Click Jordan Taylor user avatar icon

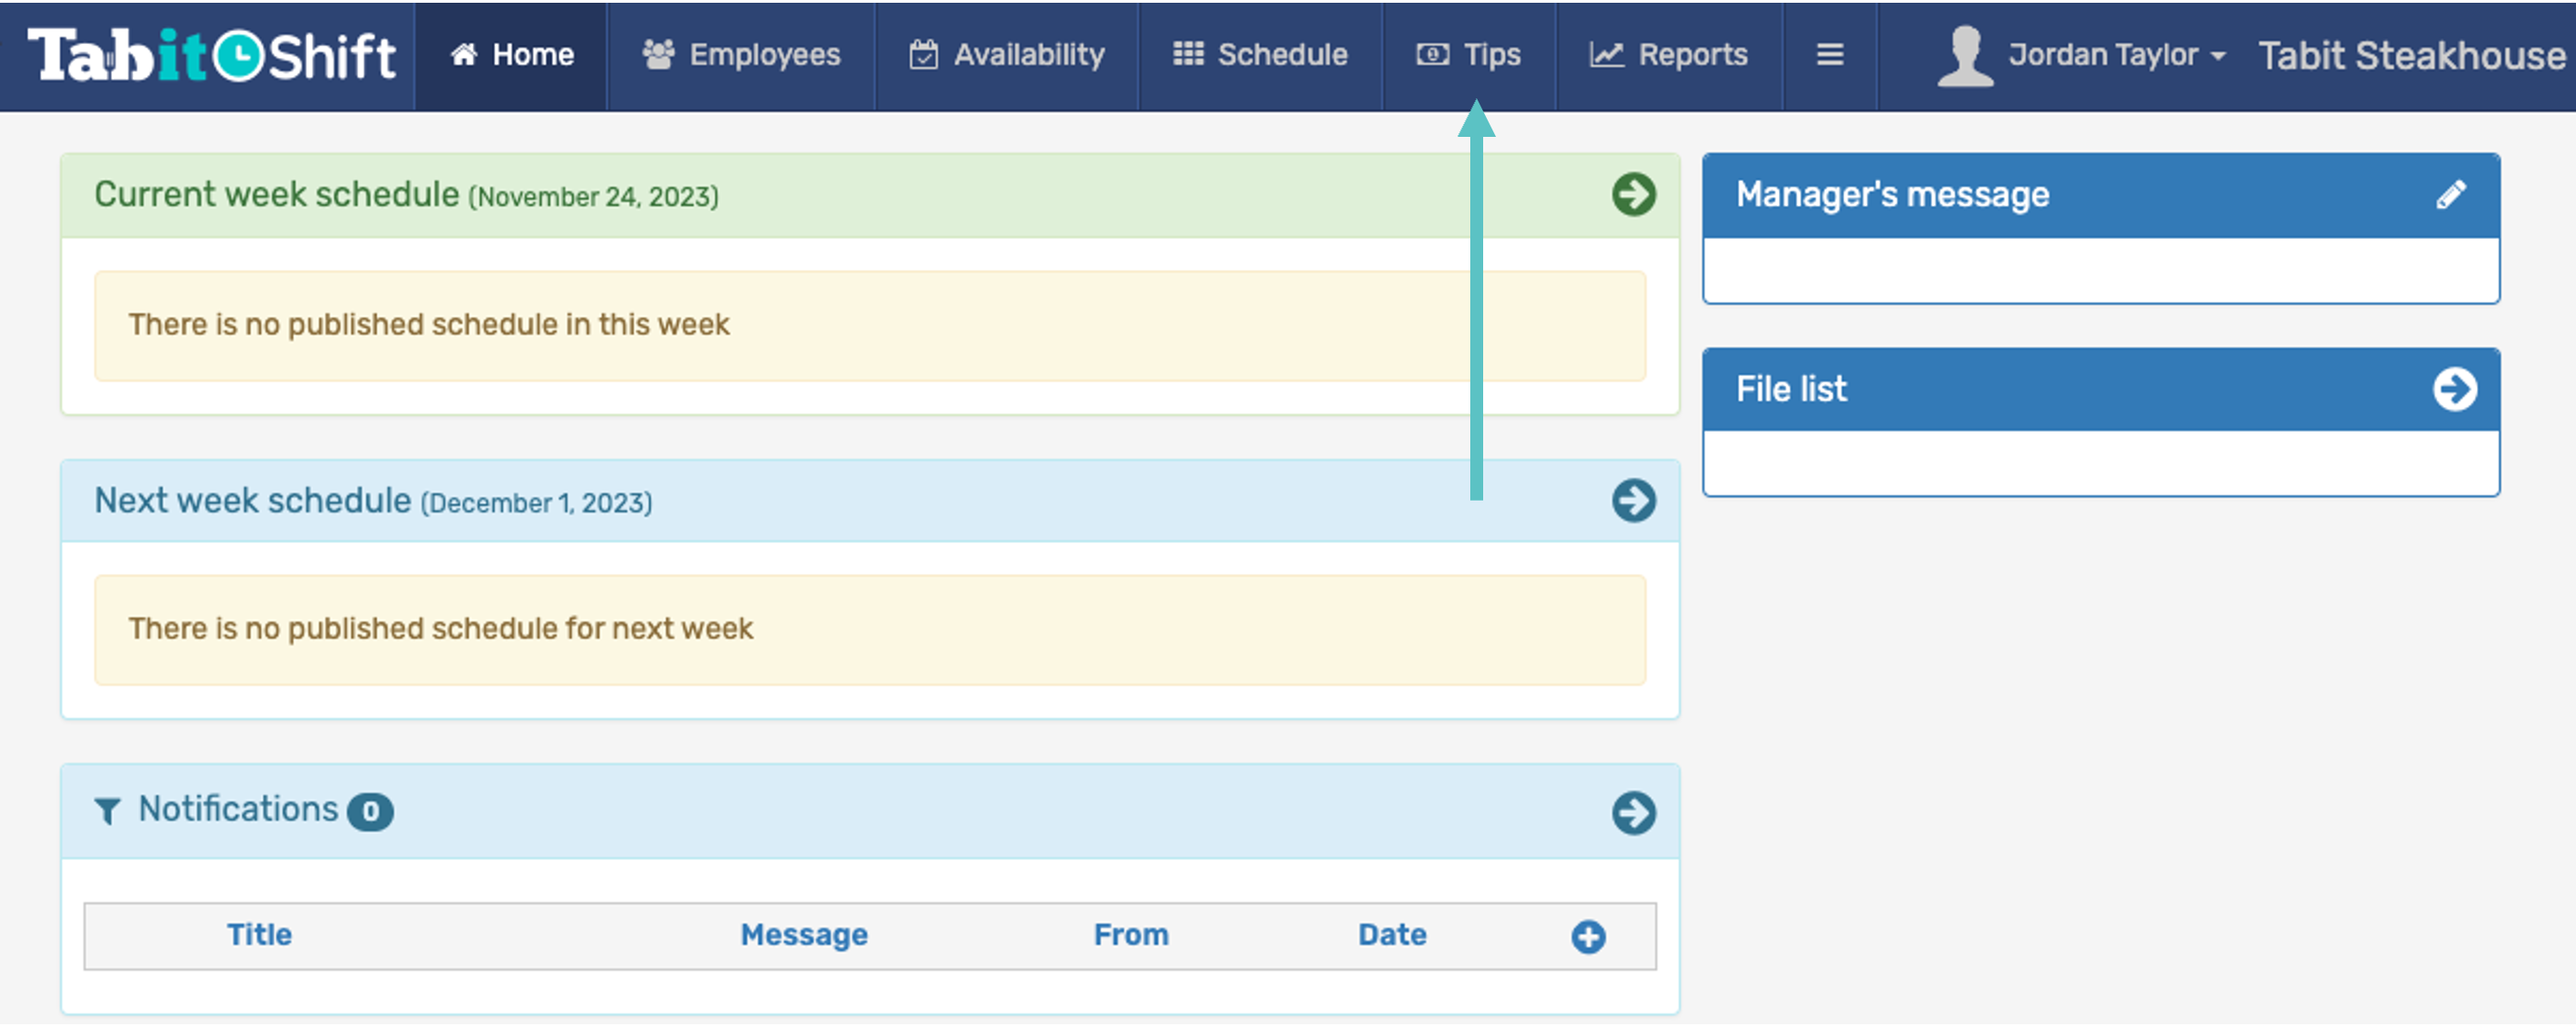(x=1964, y=55)
